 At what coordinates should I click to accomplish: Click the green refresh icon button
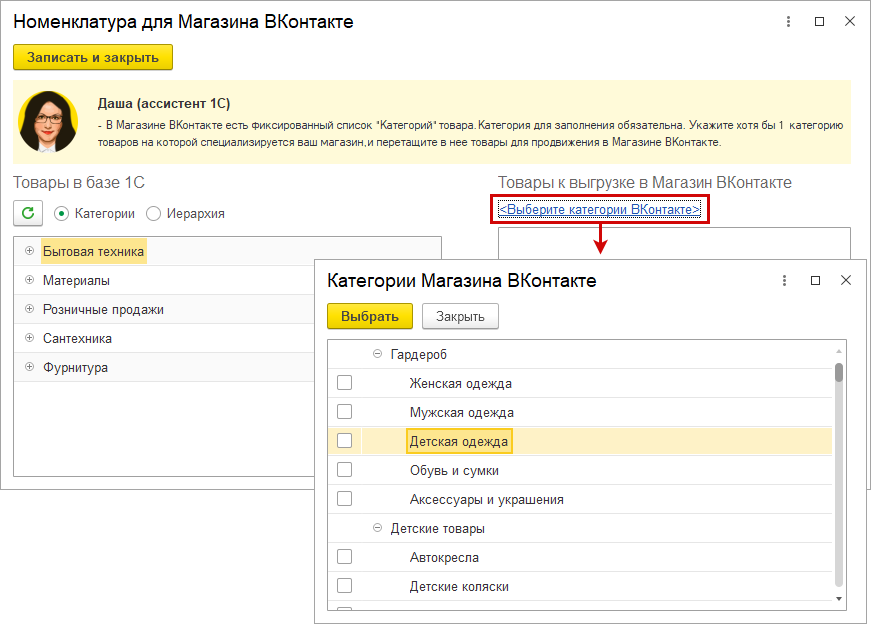[x=28, y=213]
